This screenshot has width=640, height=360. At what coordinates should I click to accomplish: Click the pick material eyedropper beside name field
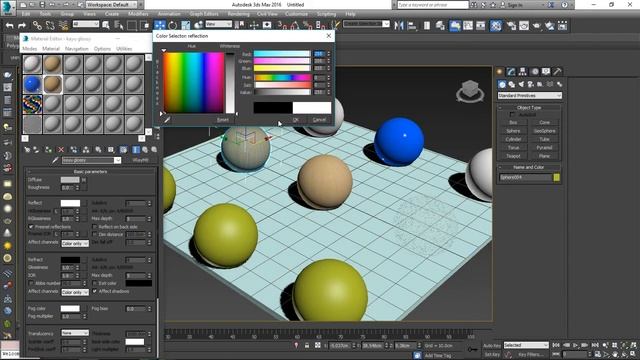click(x=55, y=160)
